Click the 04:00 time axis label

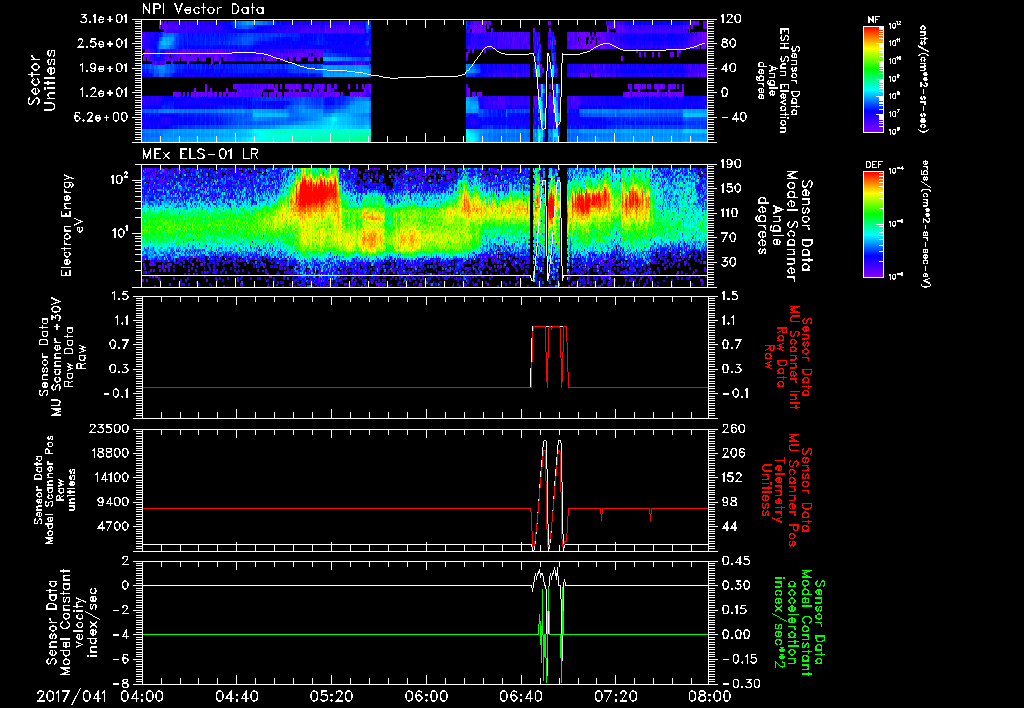point(142,696)
